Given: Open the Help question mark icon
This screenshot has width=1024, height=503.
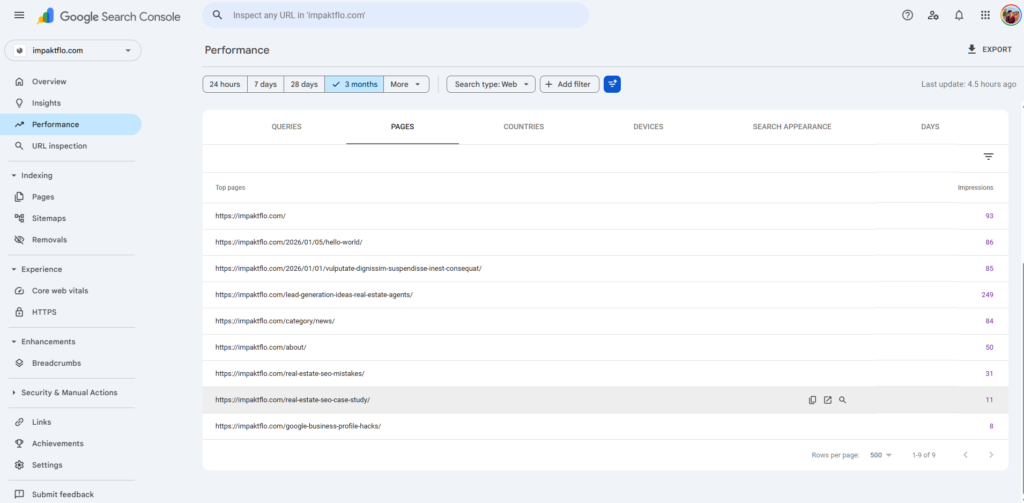Looking at the screenshot, I should coord(907,15).
